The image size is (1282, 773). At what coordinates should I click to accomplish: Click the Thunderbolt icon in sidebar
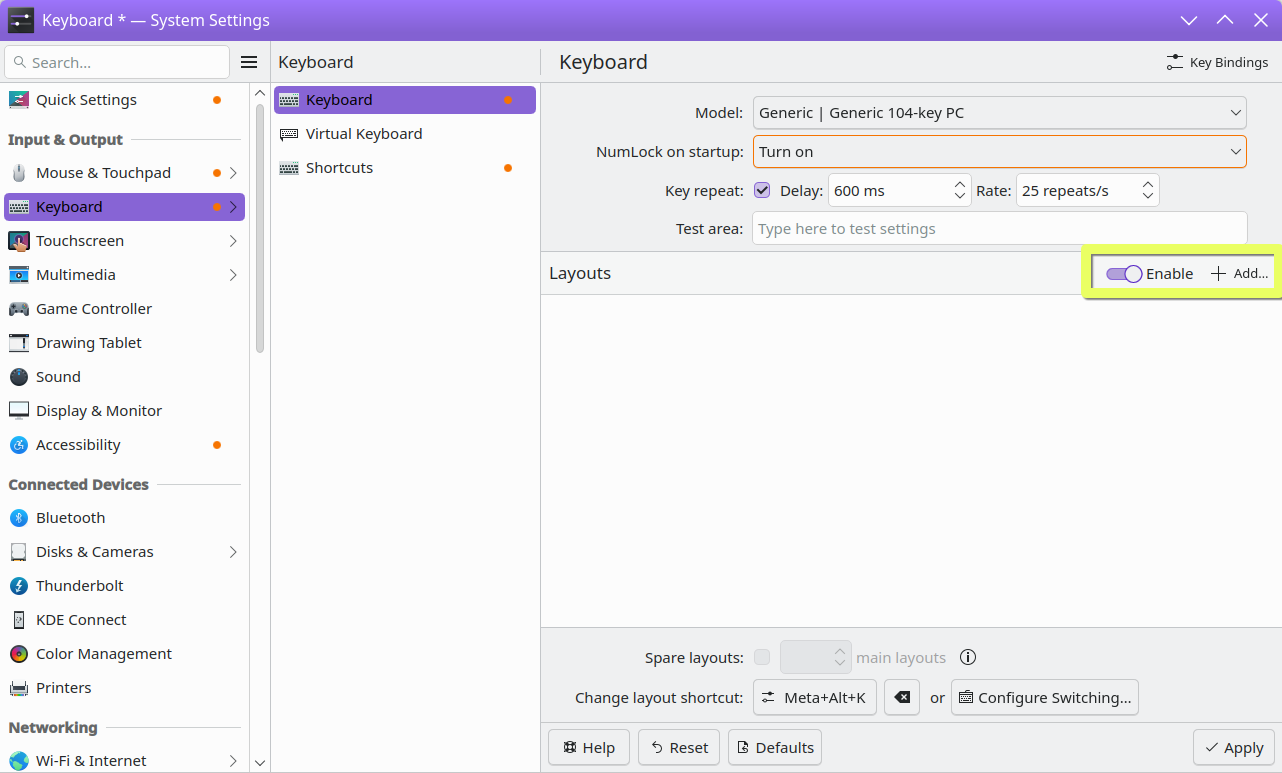[19, 586]
